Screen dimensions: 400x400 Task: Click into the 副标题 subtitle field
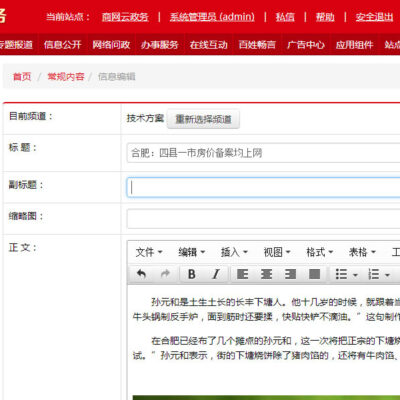(263, 187)
